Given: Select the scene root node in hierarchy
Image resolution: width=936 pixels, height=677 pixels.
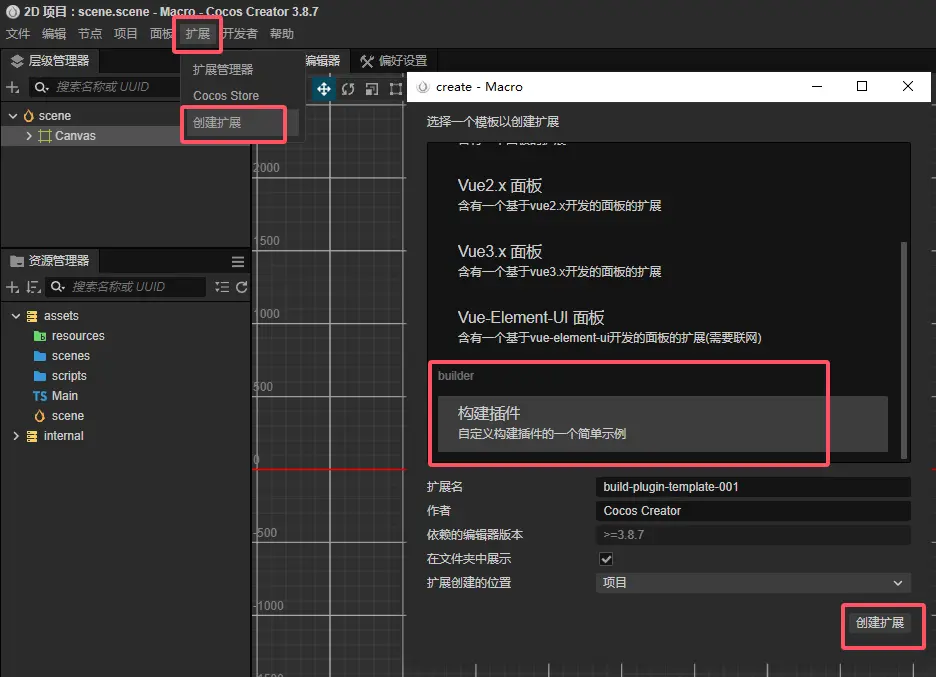Looking at the screenshot, I should click(x=55, y=116).
